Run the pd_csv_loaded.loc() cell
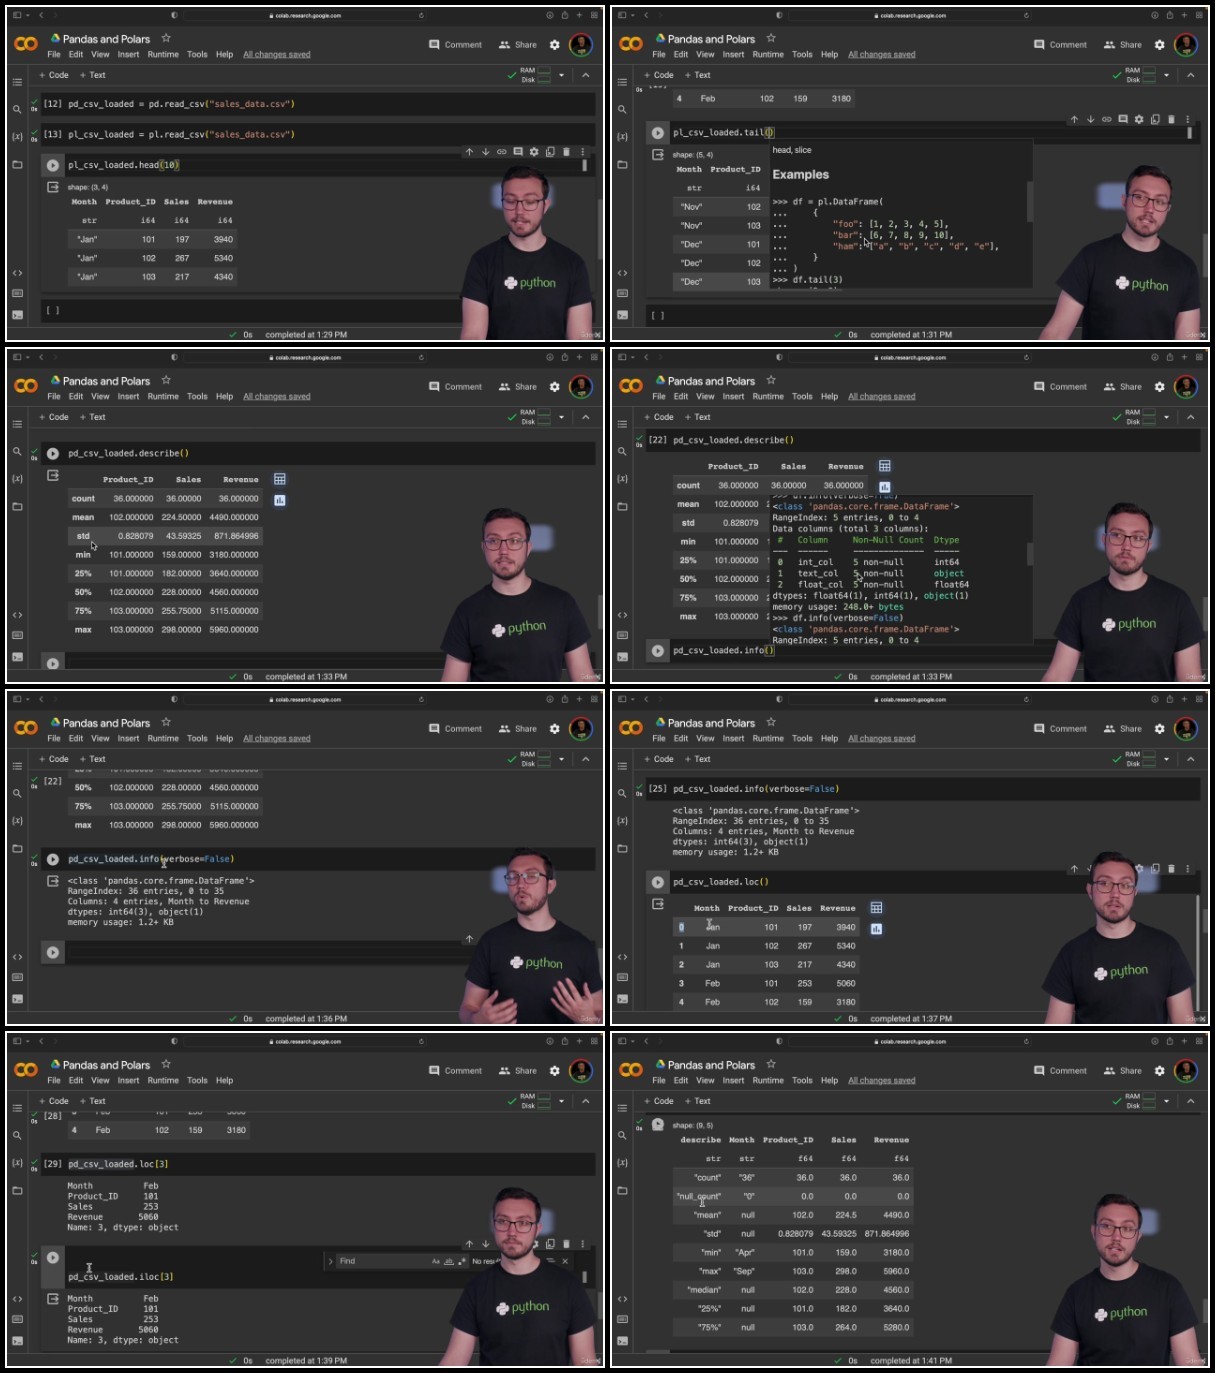Image resolution: width=1215 pixels, height=1373 pixels. (657, 882)
